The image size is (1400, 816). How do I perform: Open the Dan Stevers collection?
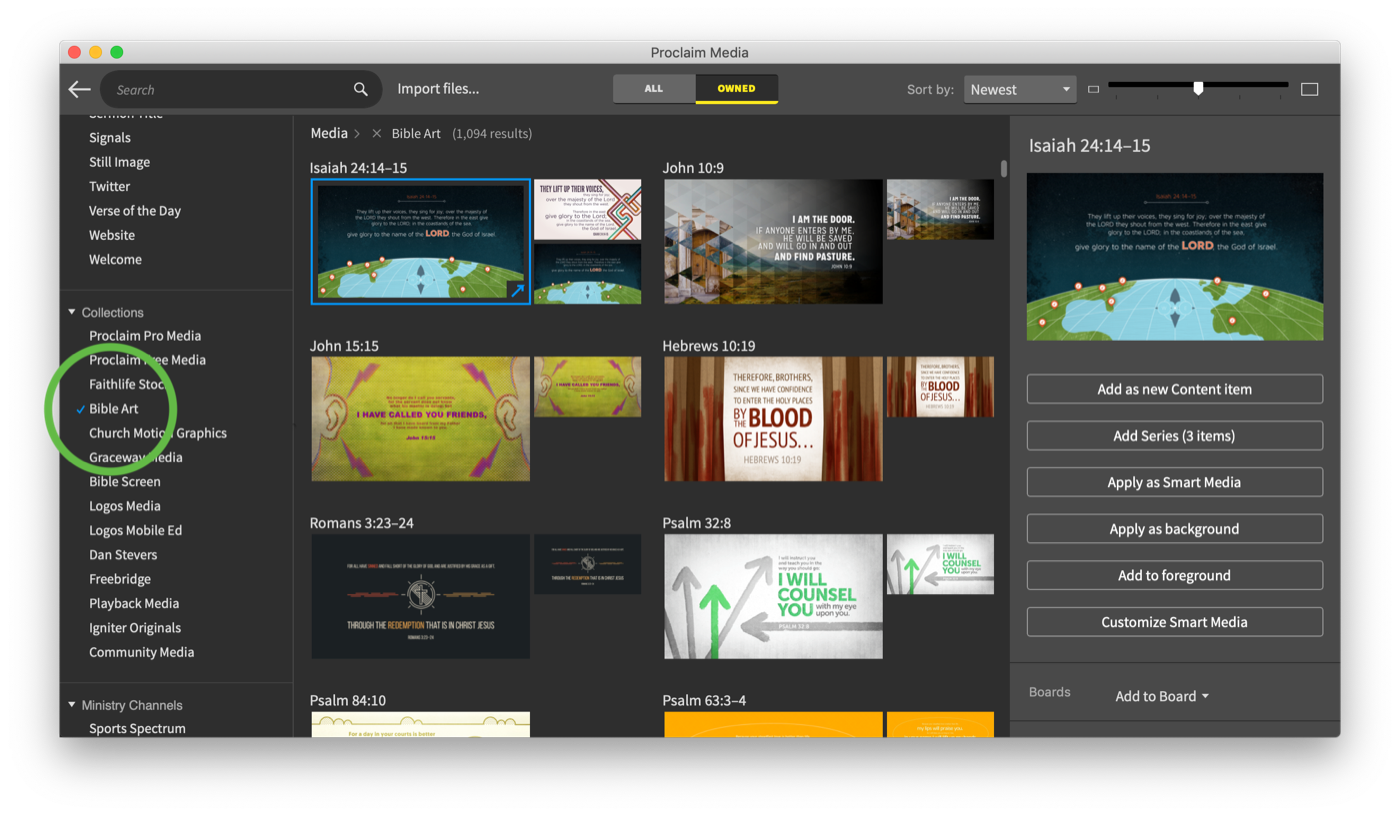[123, 554]
